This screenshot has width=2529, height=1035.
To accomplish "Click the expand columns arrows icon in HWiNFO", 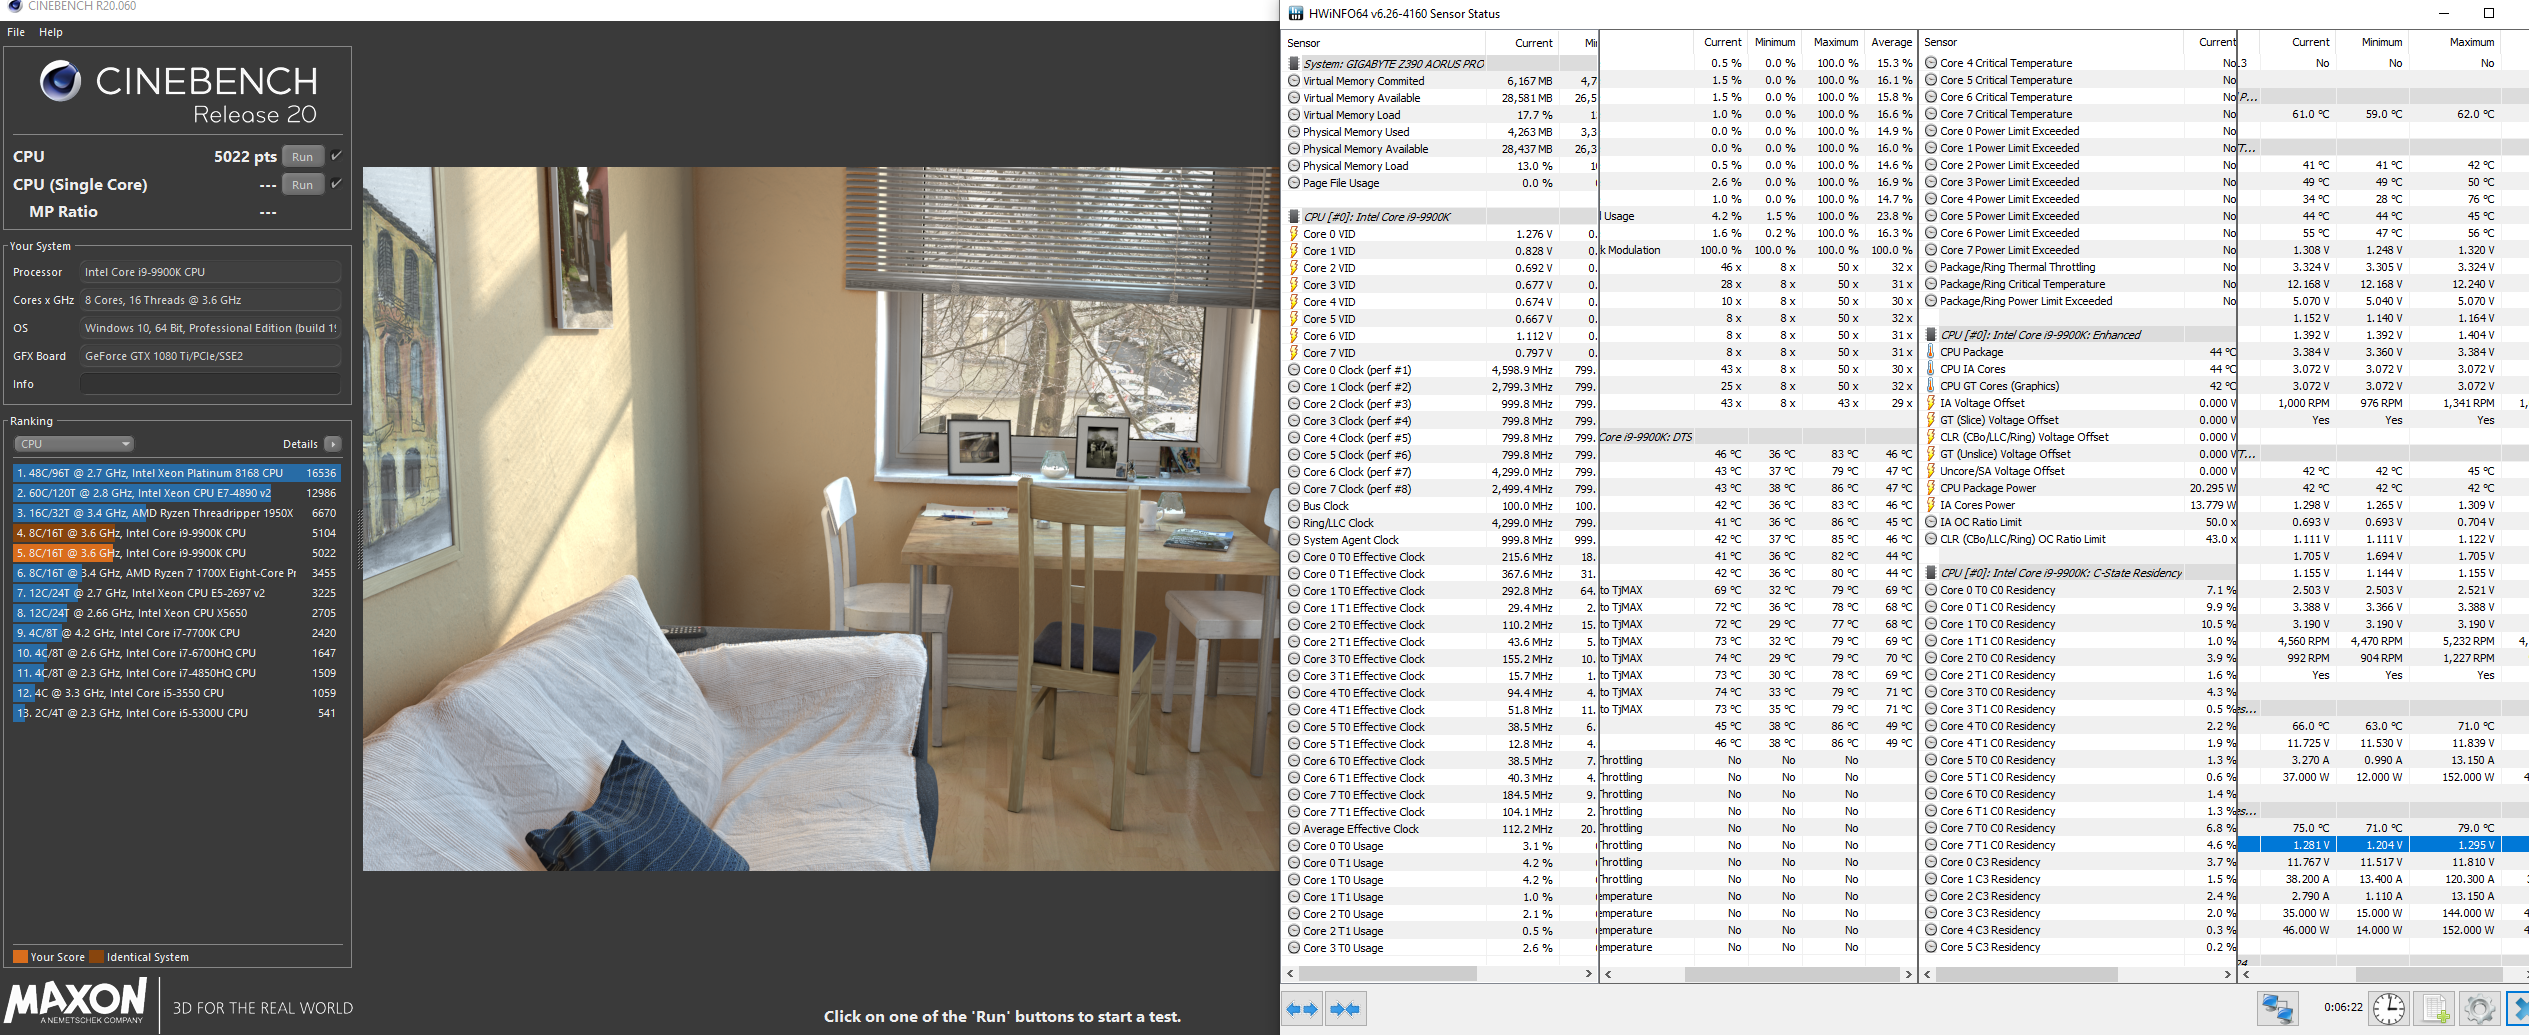I will pos(1302,1009).
